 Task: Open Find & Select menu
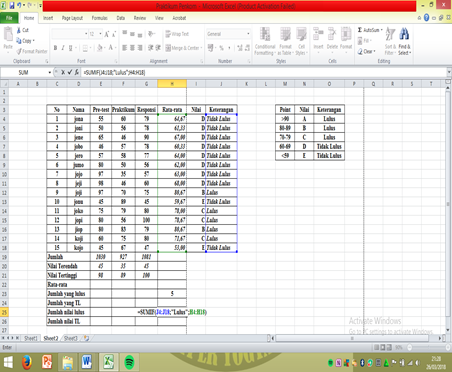[404, 41]
